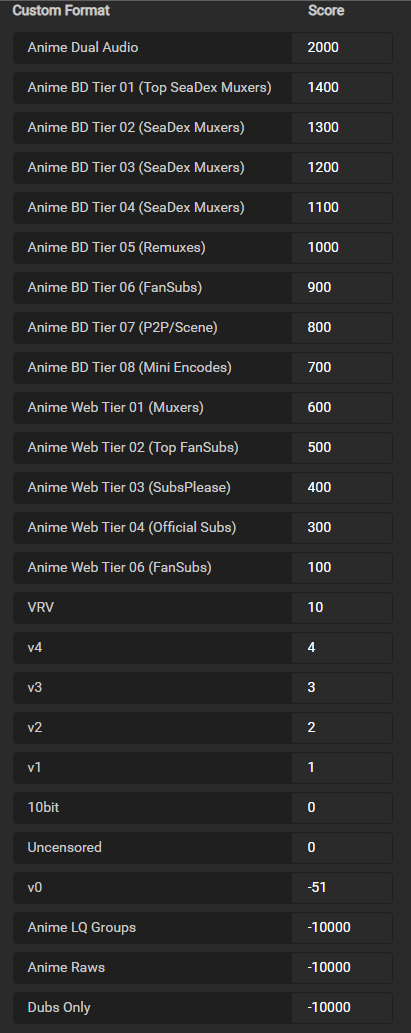Viewport: 411px width, 1033px height.
Task: Edit score for Anime BD Tier 01
Action: click(x=342, y=88)
